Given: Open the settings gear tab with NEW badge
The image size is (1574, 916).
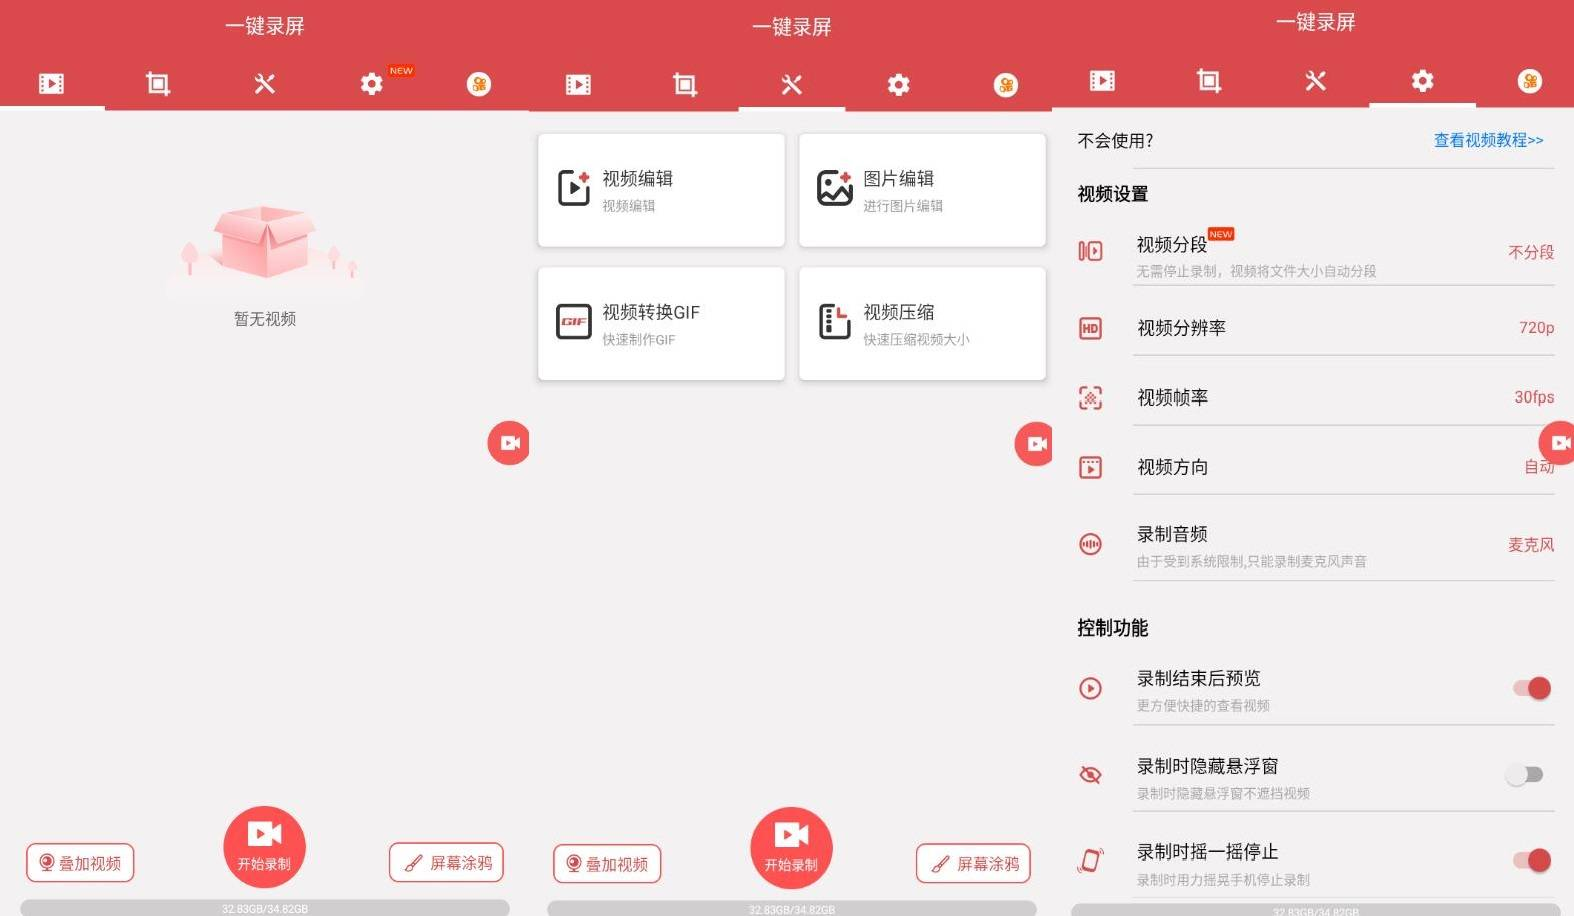Looking at the screenshot, I should point(372,84).
